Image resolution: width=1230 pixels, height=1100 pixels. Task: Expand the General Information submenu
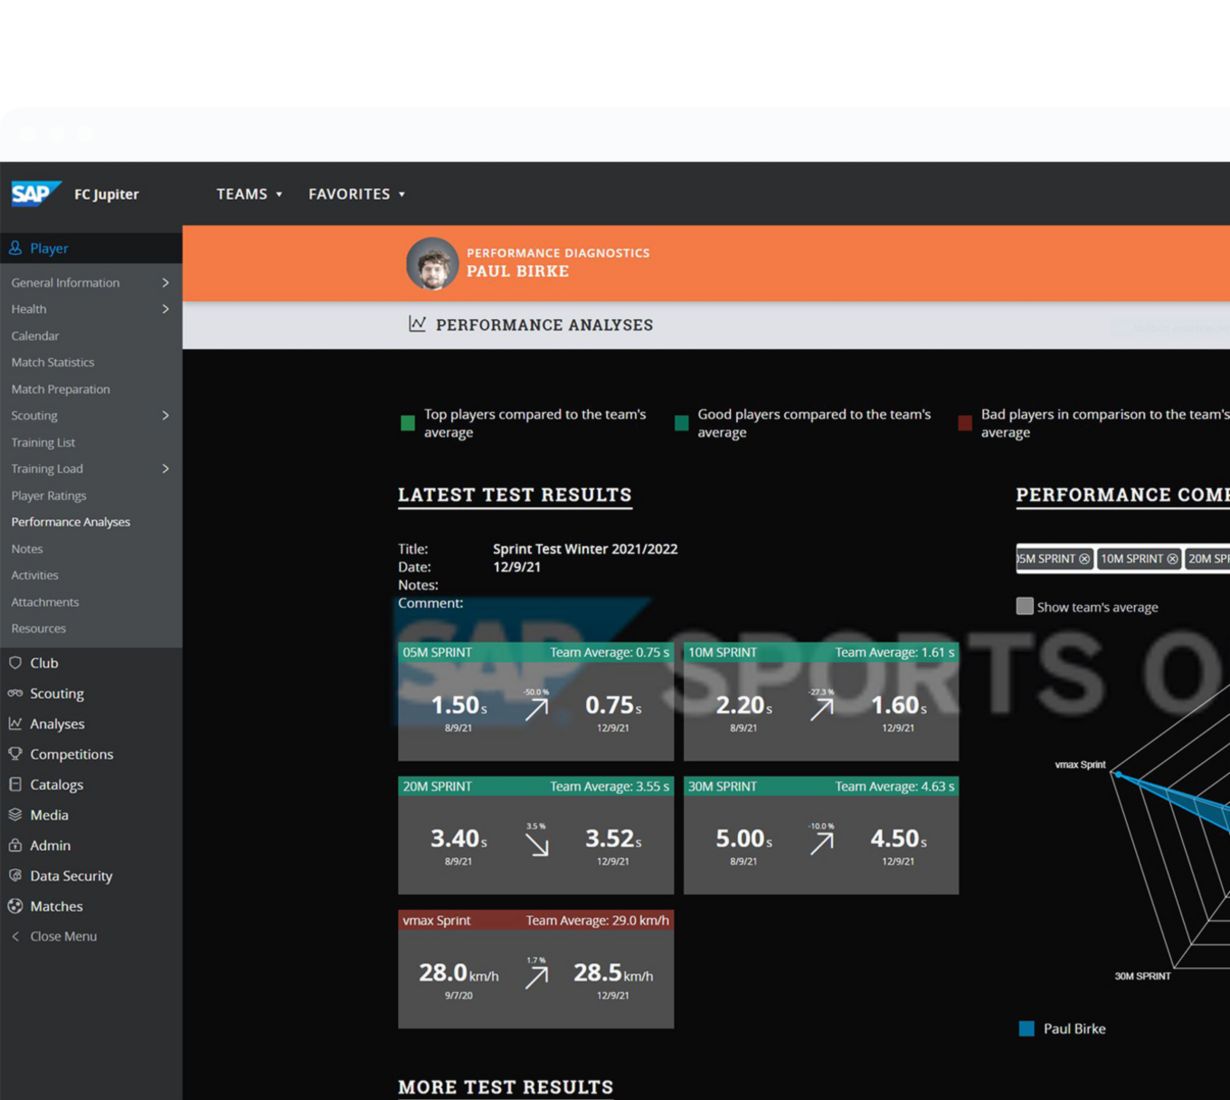pos(165,283)
